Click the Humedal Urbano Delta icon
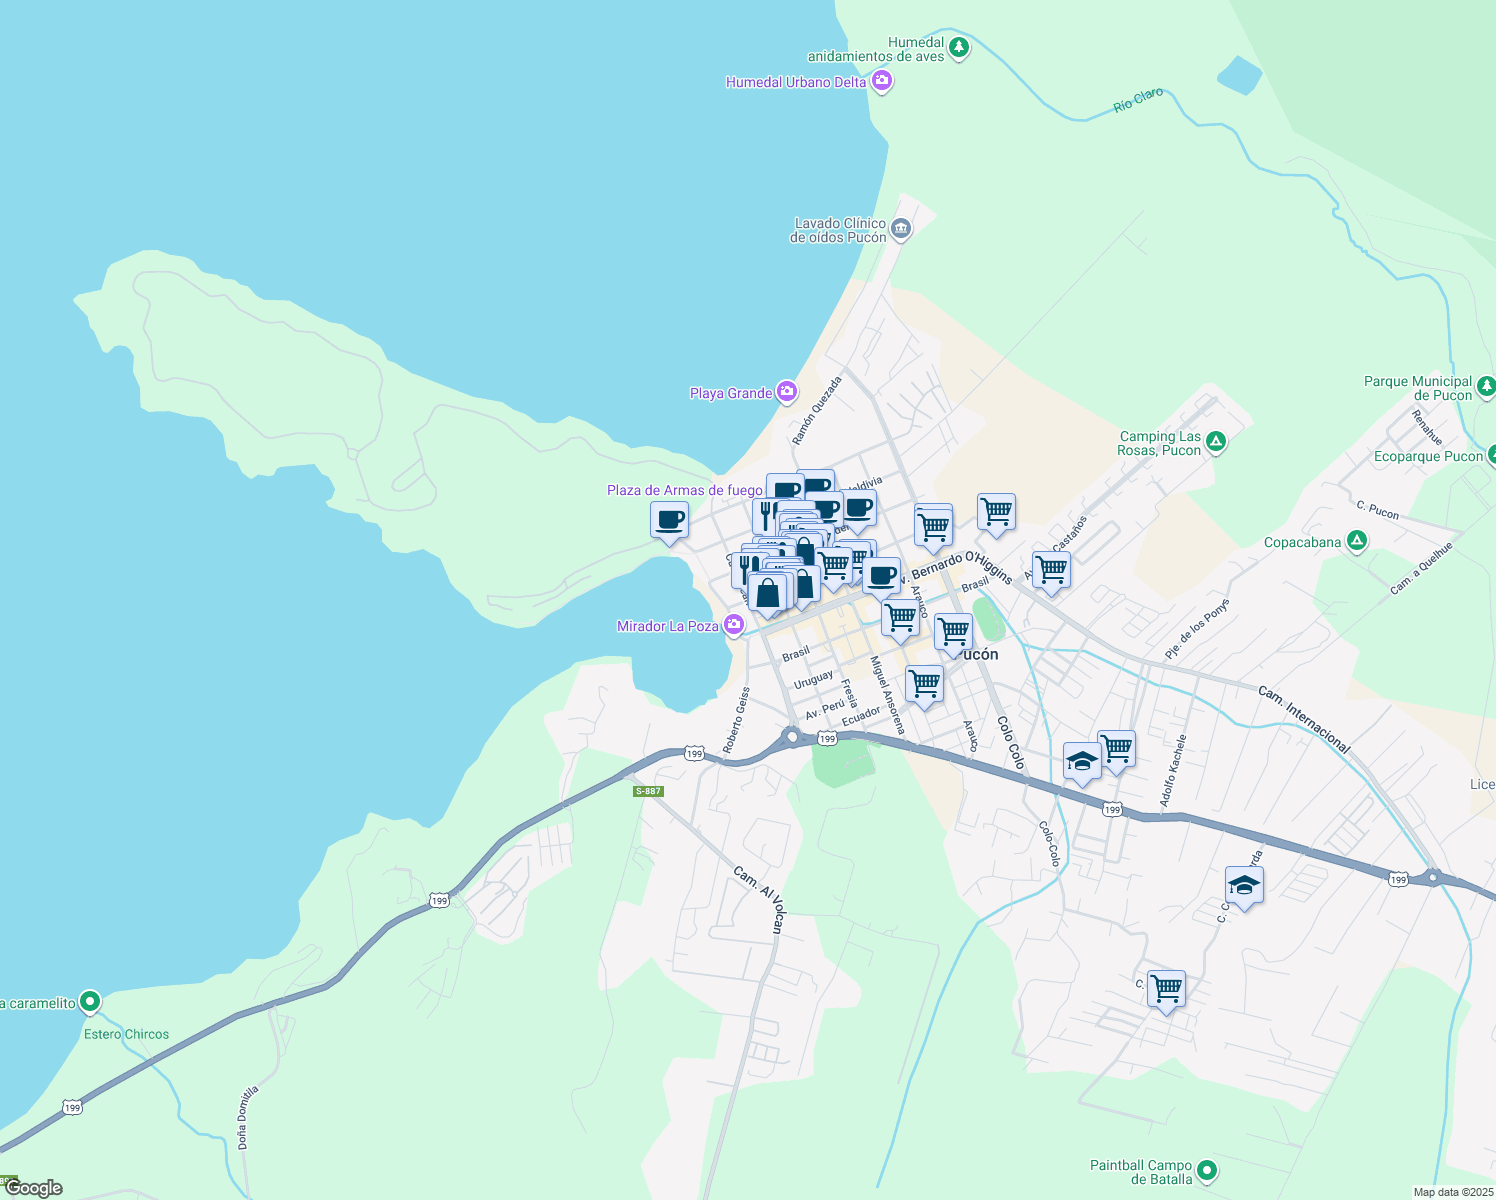The width and height of the screenshot is (1496, 1200). pos(880,82)
